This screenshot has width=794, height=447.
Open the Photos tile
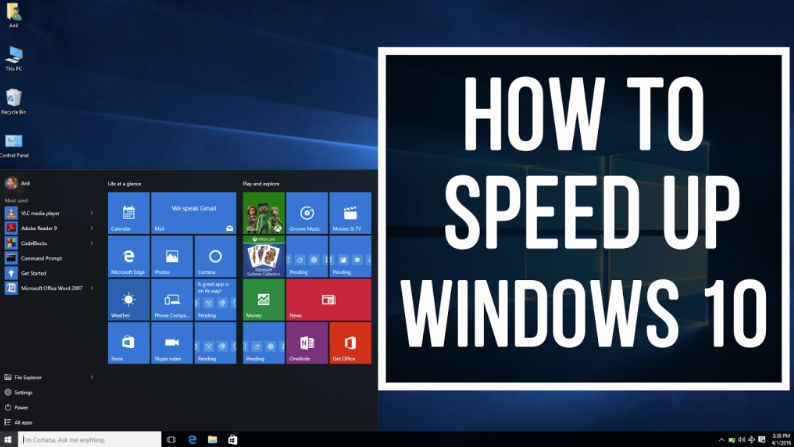click(172, 256)
